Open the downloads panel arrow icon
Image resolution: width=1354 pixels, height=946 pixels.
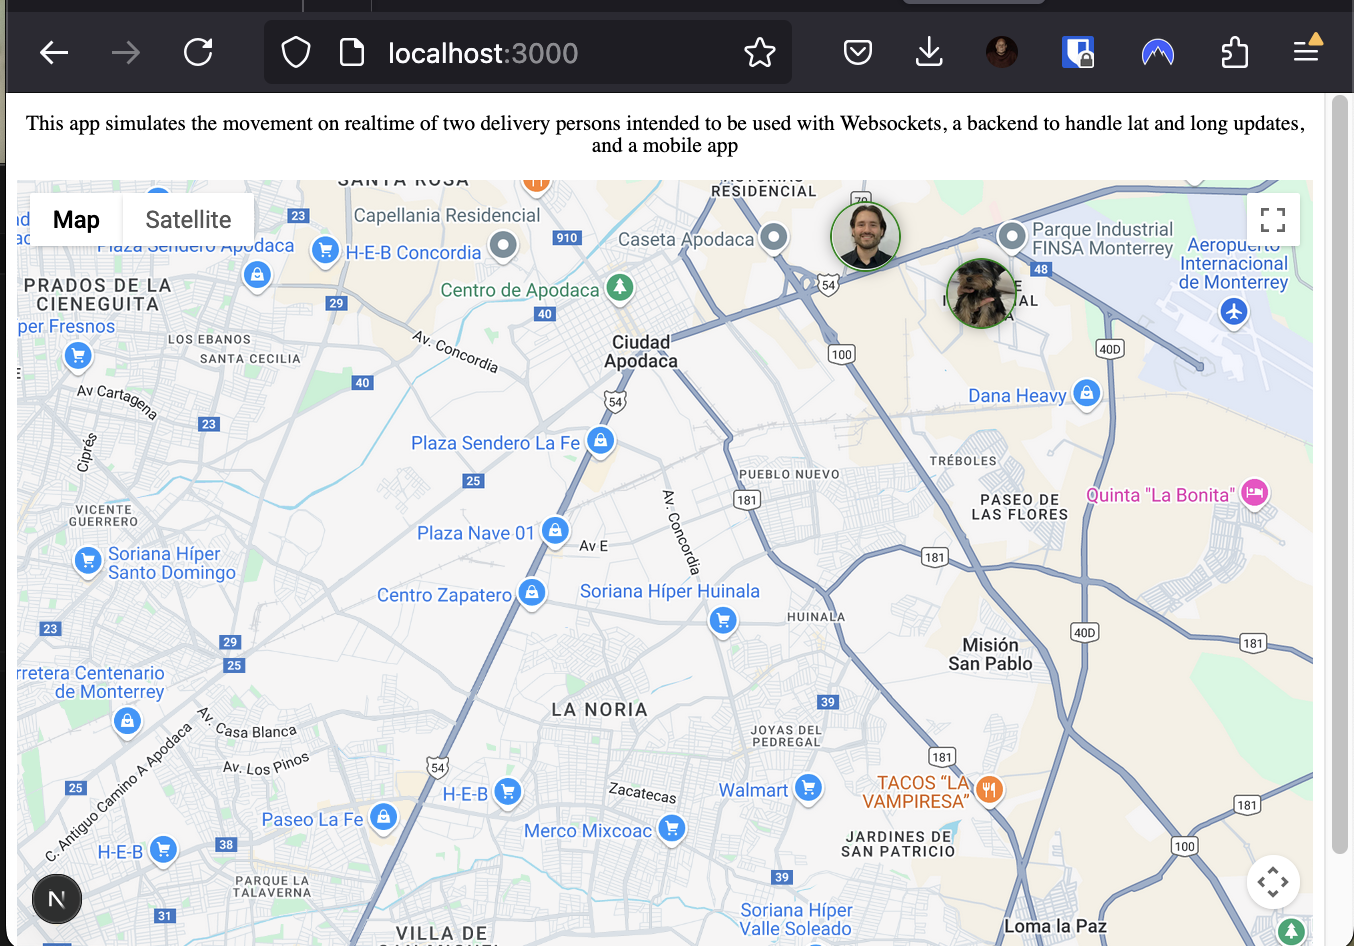tap(929, 52)
